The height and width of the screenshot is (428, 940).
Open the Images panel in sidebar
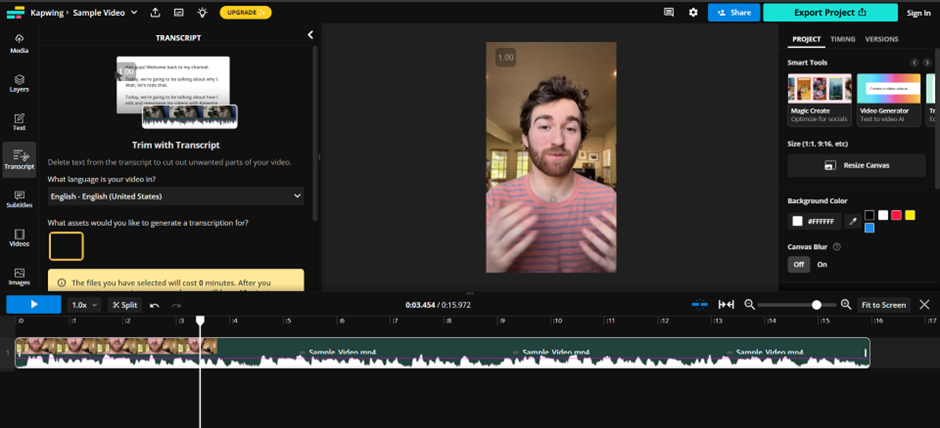pyautogui.click(x=19, y=276)
